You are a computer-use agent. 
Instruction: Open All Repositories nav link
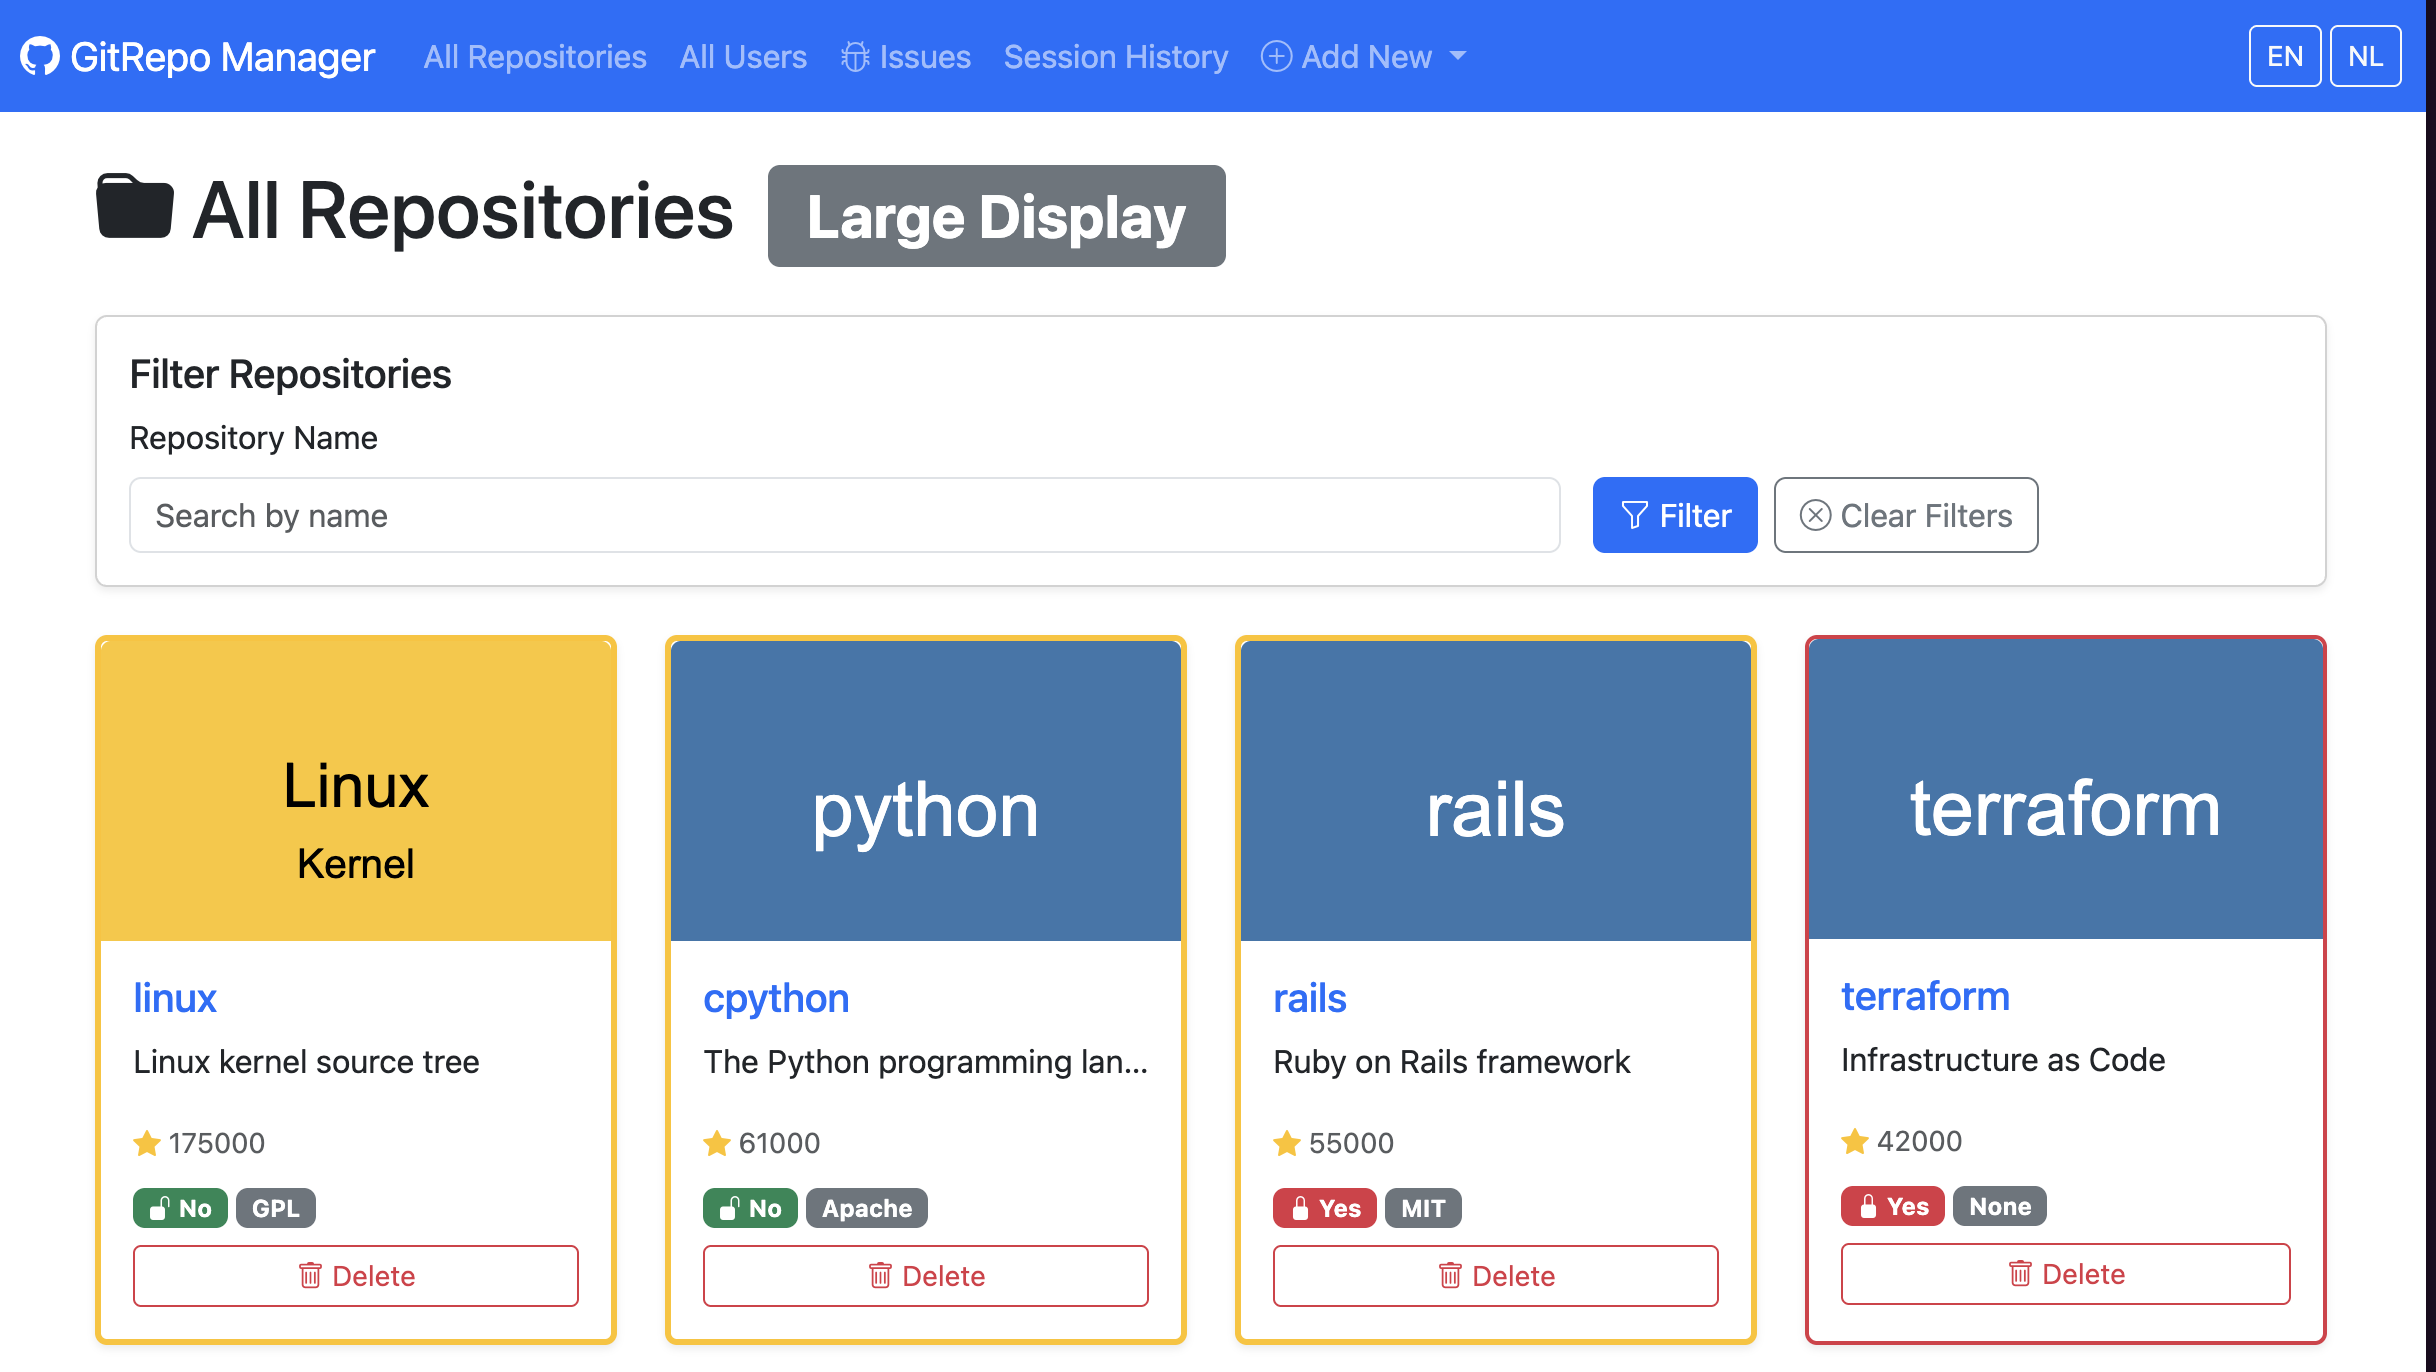pos(535,57)
